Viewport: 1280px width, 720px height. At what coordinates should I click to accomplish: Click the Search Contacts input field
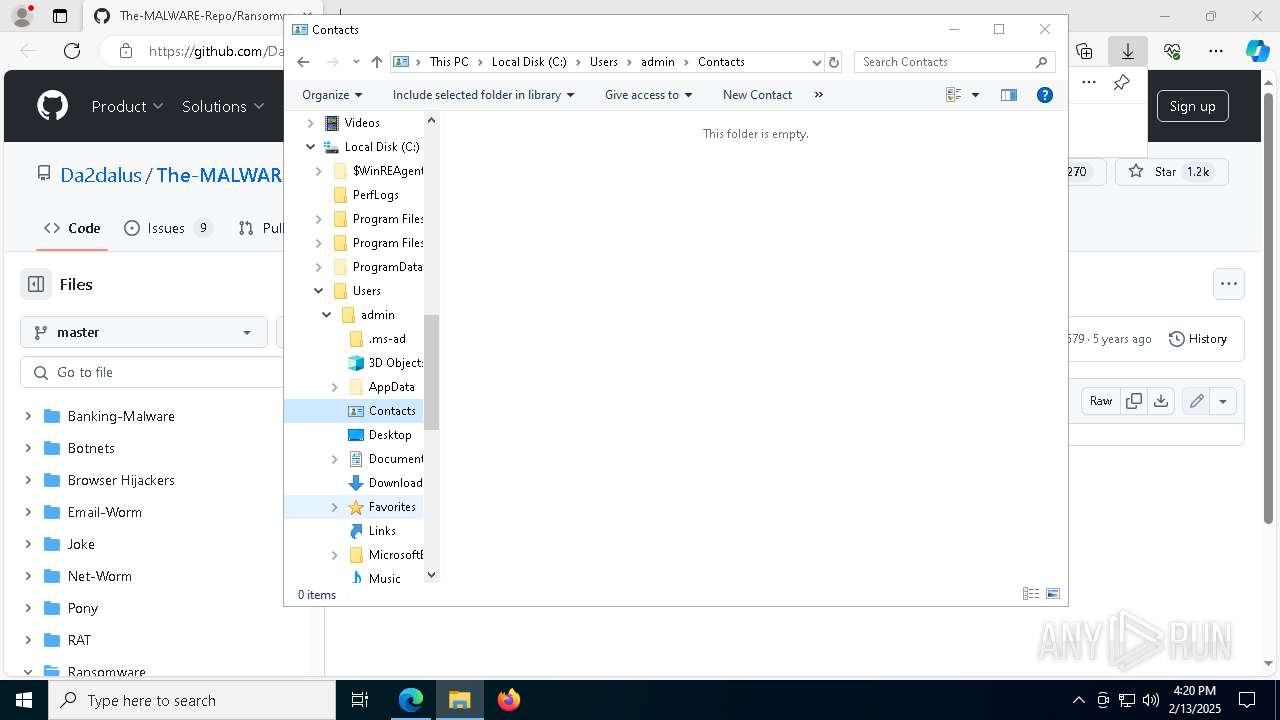(945, 62)
